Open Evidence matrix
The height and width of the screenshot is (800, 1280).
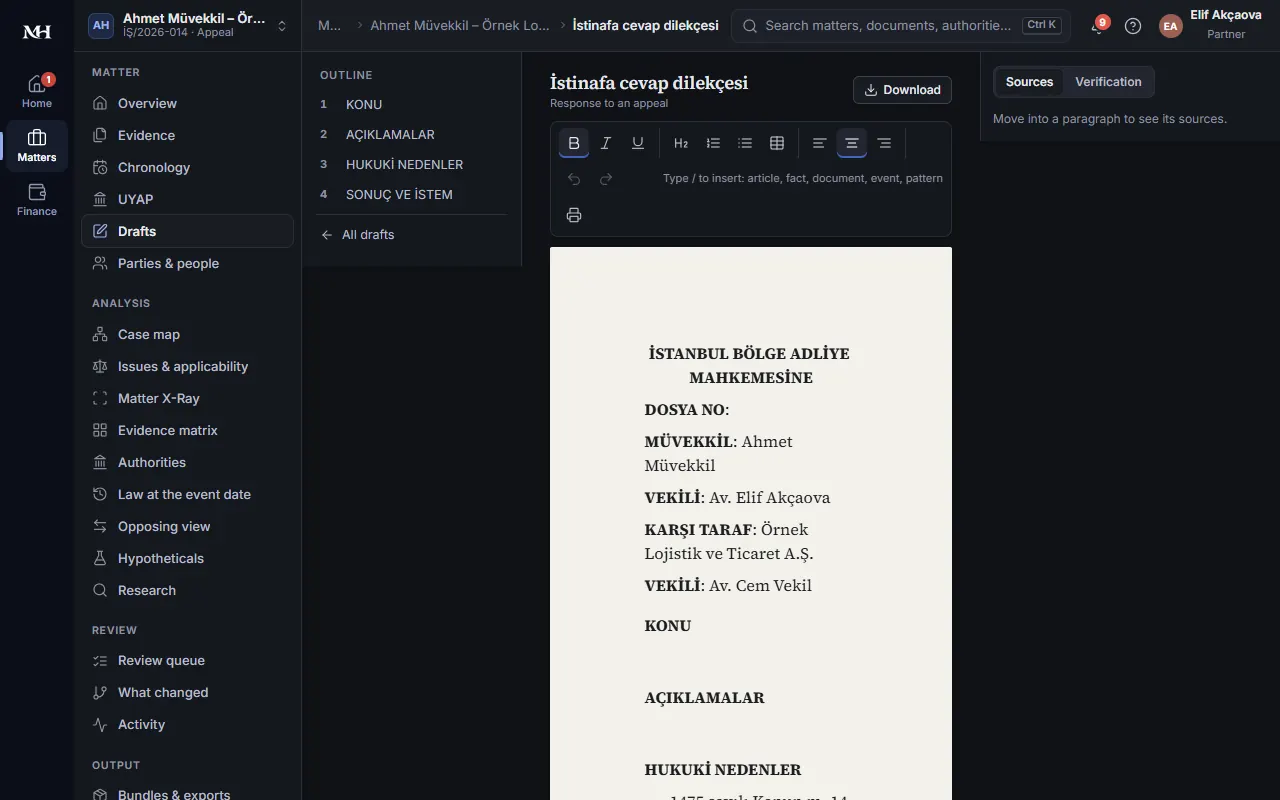[x=187, y=430]
